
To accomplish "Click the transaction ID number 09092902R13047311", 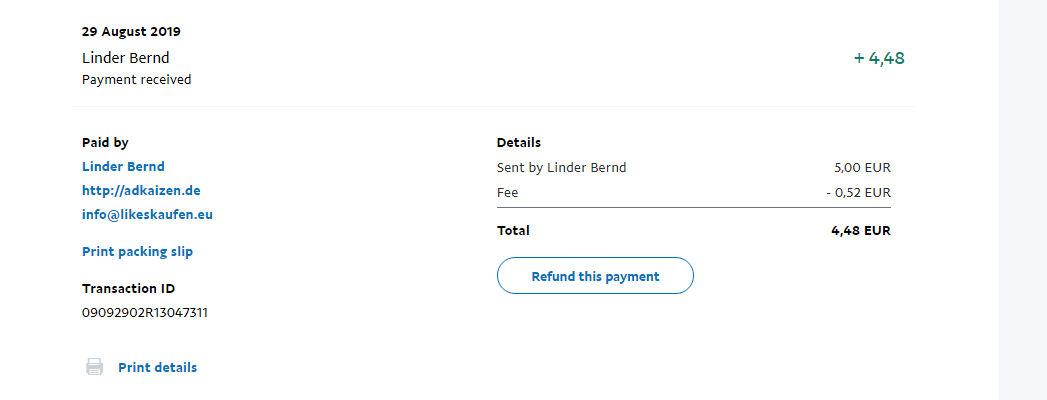I will coord(145,312).
